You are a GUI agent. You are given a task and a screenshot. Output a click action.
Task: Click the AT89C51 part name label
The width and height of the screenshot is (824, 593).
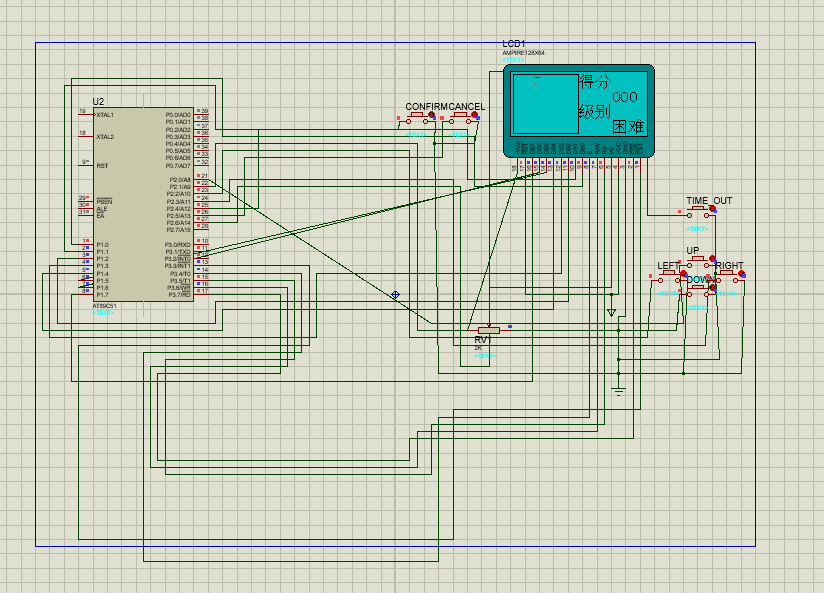(x=104, y=306)
